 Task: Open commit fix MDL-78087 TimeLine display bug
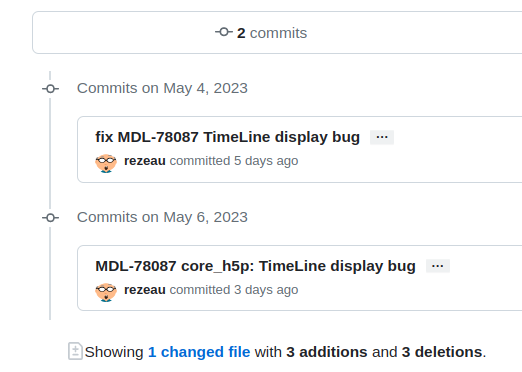227,137
